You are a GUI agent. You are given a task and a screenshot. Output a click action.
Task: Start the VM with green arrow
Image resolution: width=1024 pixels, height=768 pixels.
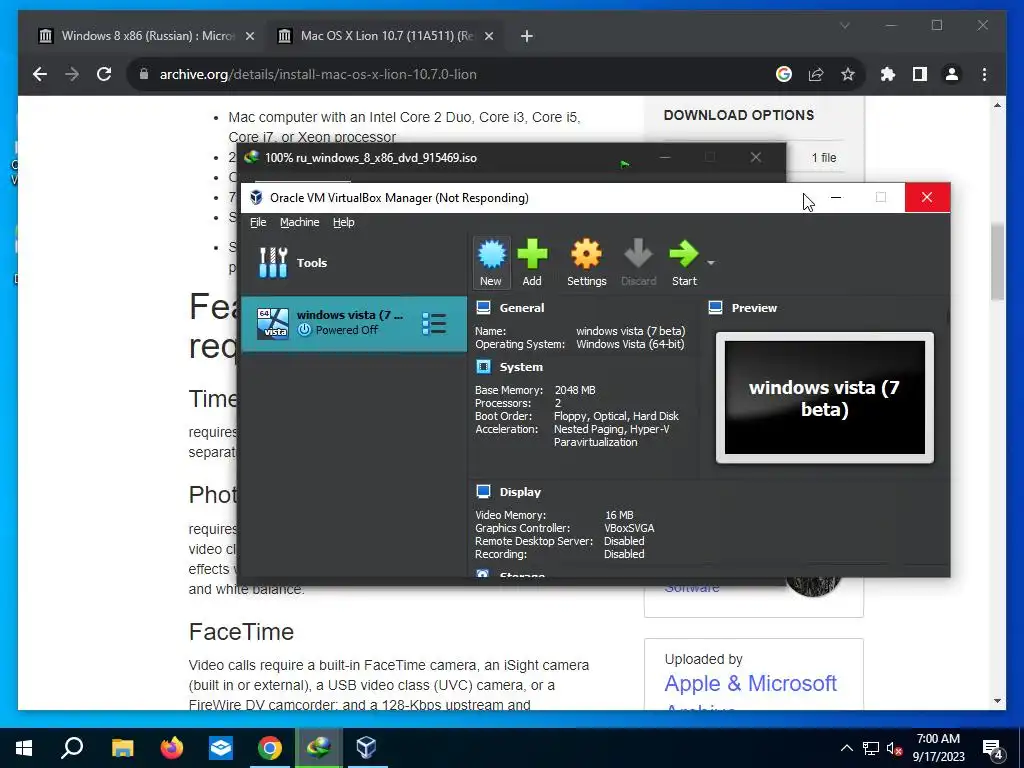684,263
